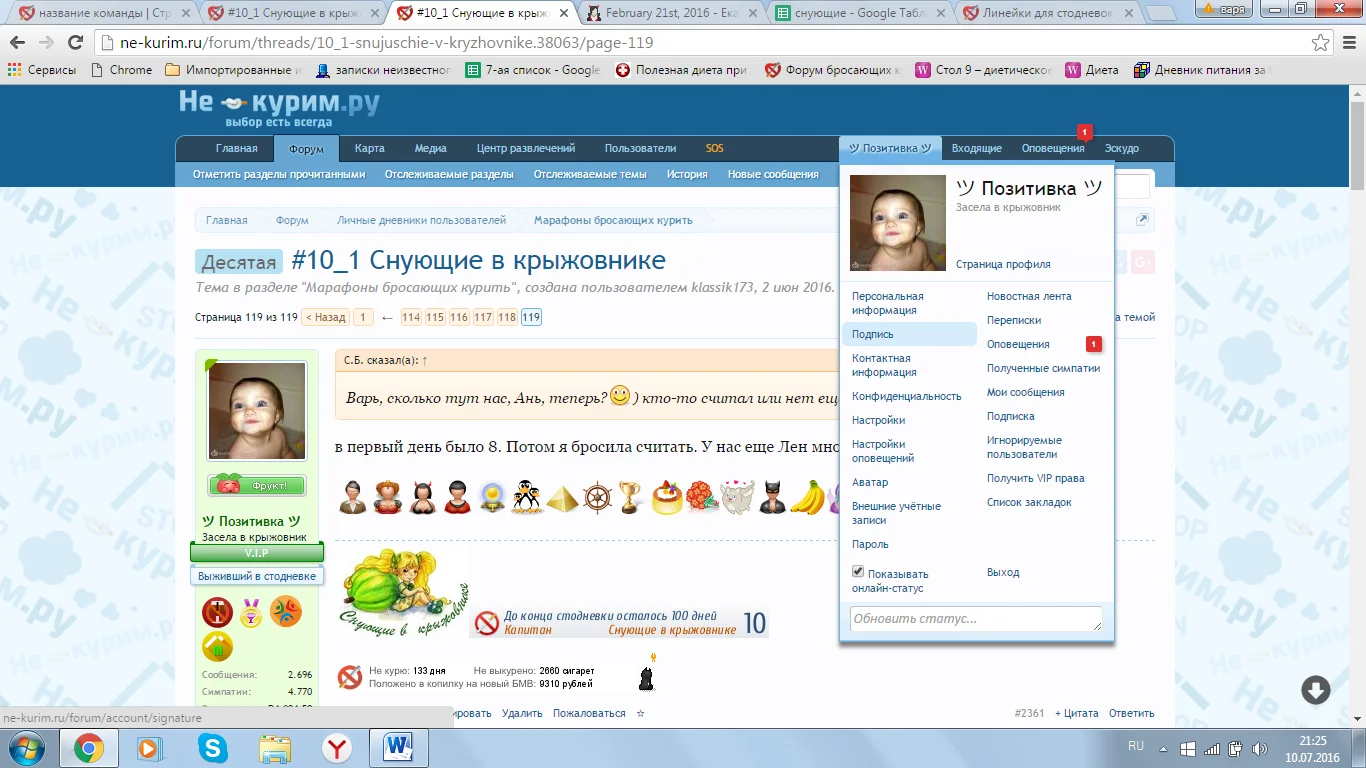Click Выход to log out
The width and height of the screenshot is (1366, 768).
1003,572
